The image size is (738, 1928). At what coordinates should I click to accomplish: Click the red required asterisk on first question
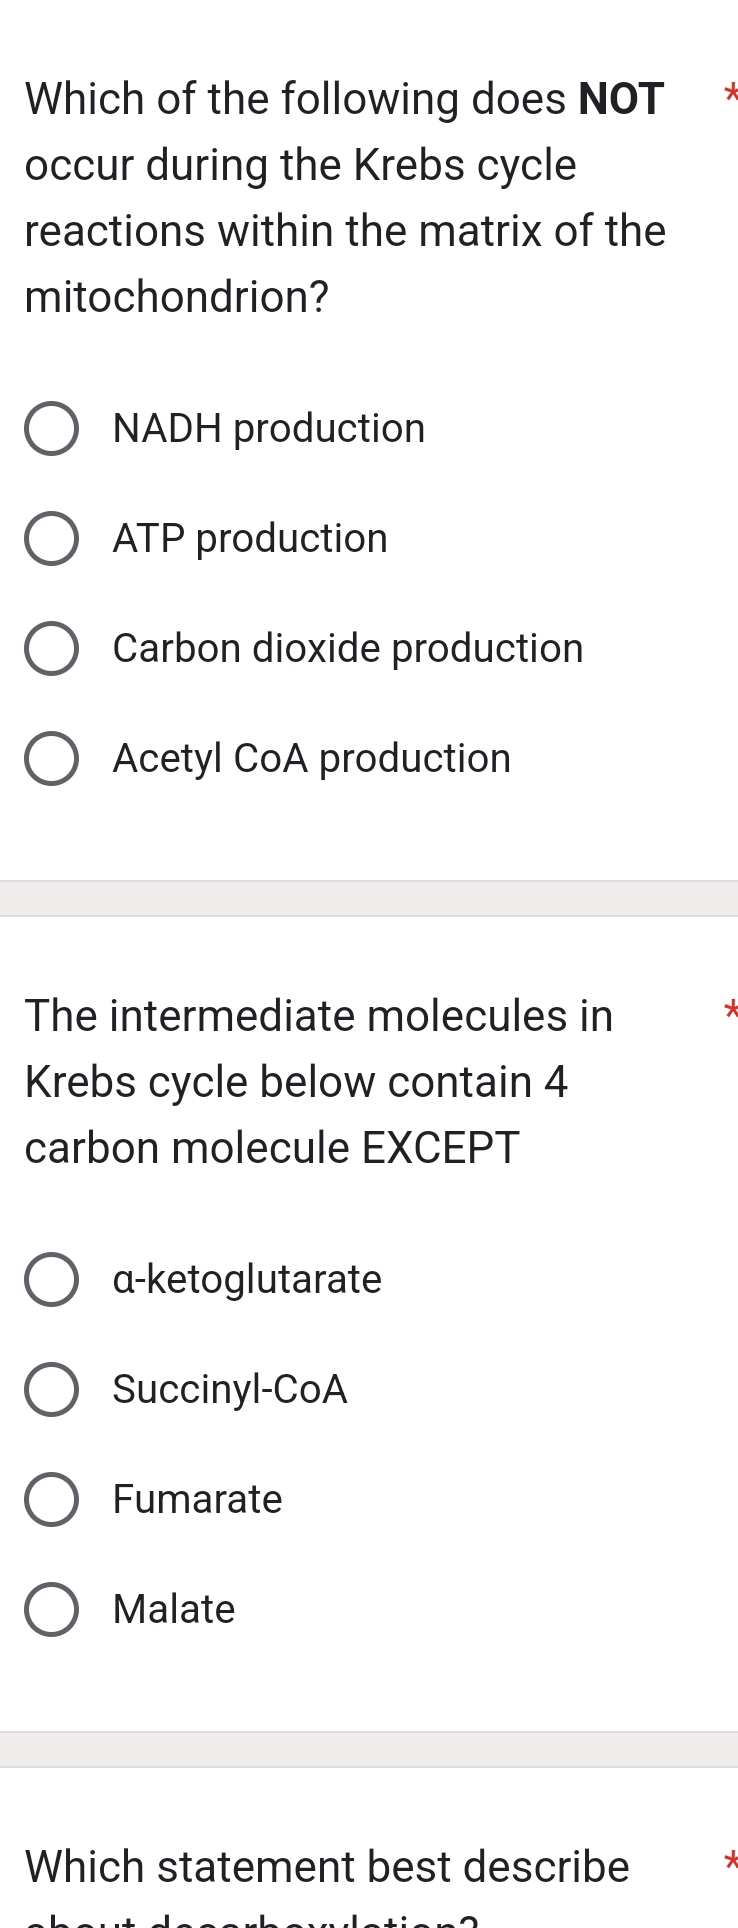coord(731,96)
